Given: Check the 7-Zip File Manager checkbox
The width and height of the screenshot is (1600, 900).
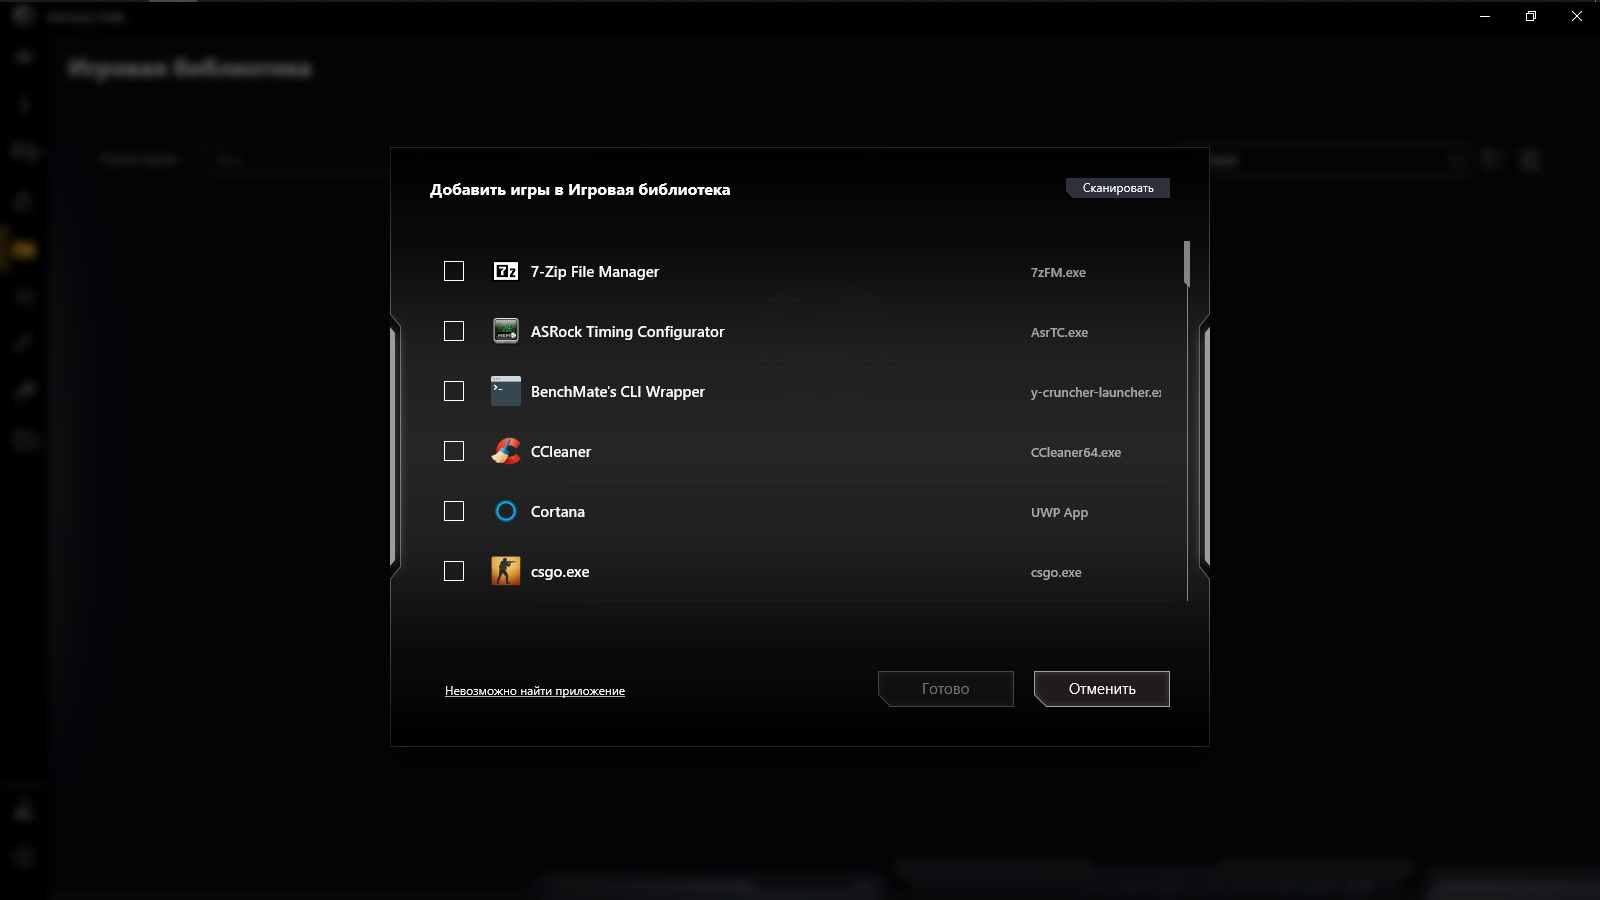Looking at the screenshot, I should (454, 270).
